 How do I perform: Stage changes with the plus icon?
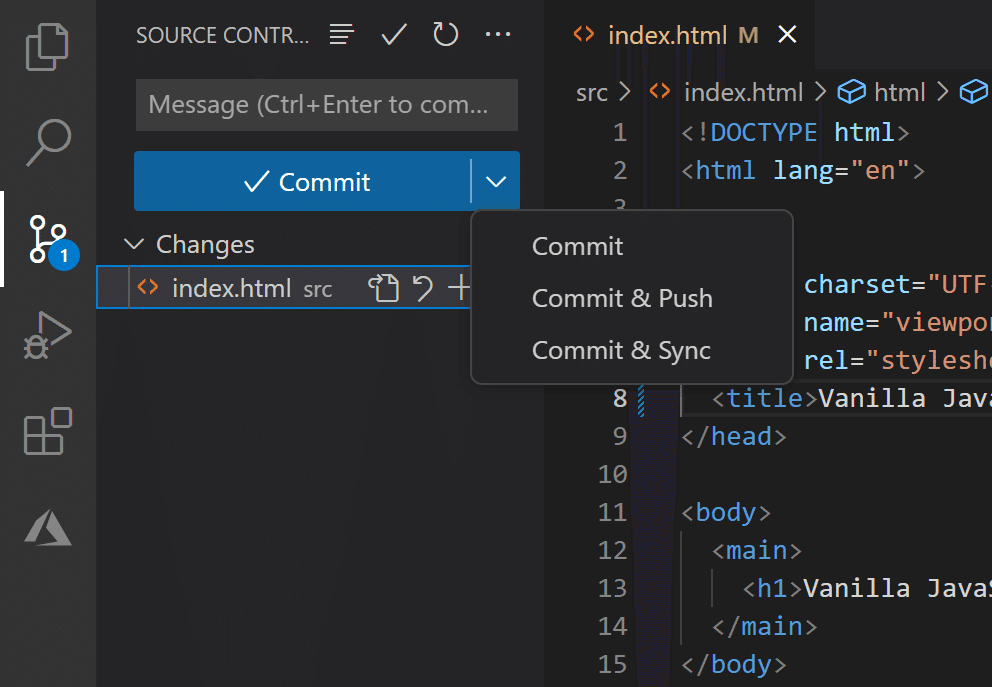(x=459, y=289)
